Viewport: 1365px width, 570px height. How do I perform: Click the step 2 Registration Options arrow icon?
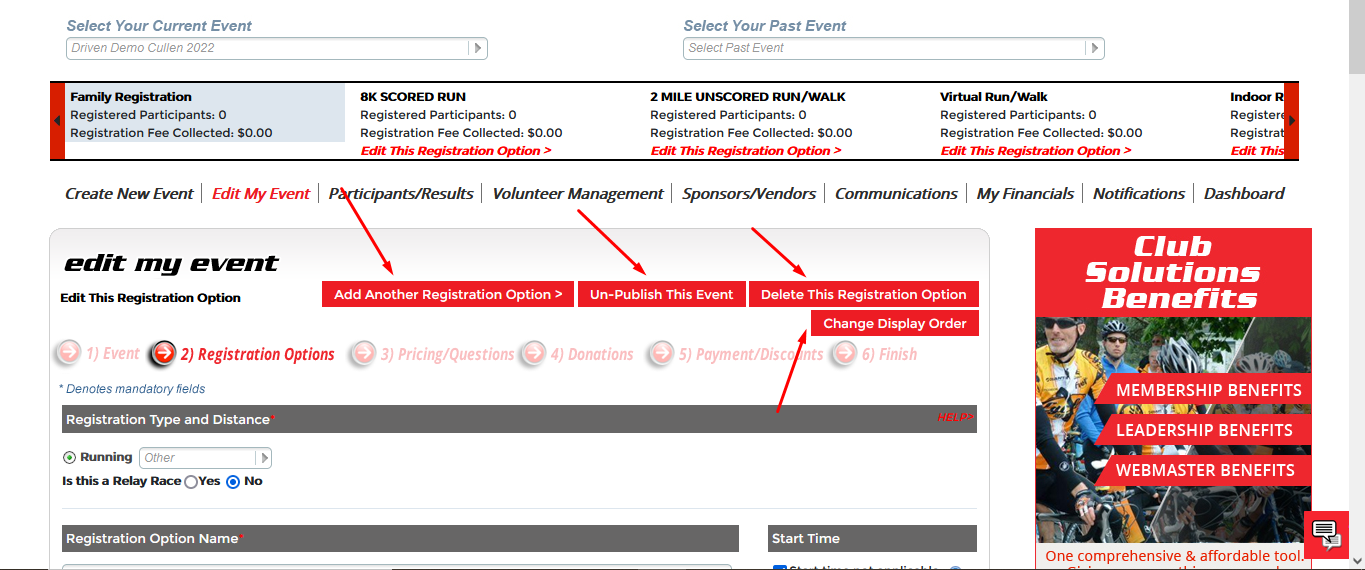(x=163, y=353)
